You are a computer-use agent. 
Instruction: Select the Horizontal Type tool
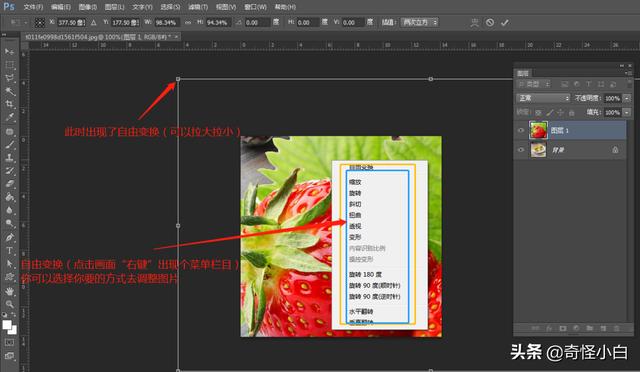point(9,251)
